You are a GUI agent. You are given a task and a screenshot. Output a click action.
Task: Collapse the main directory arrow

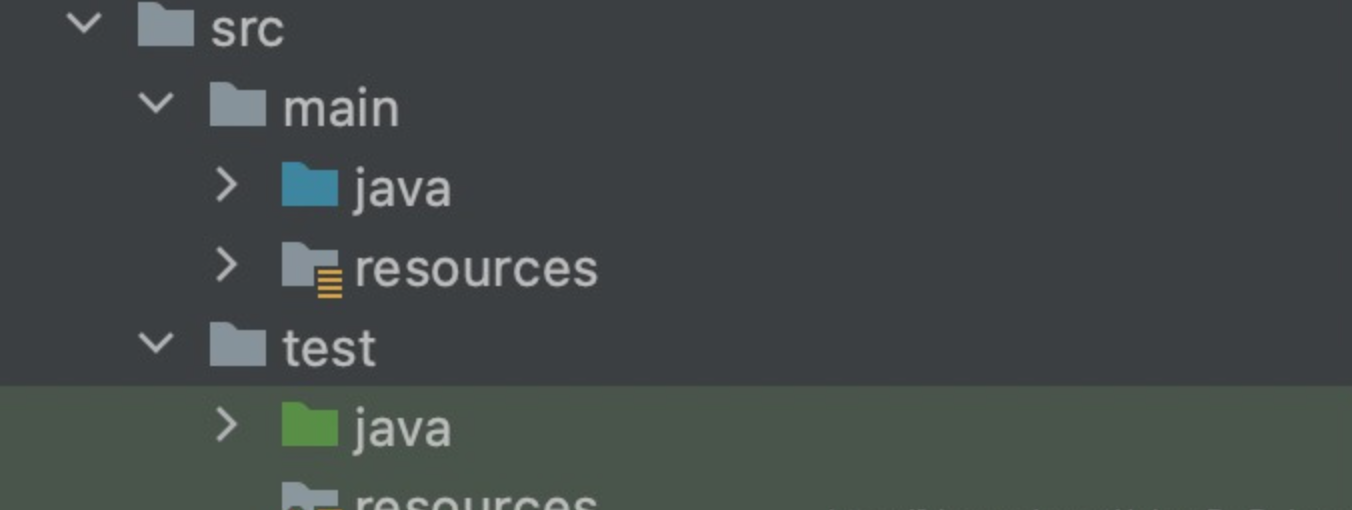[x=156, y=102]
